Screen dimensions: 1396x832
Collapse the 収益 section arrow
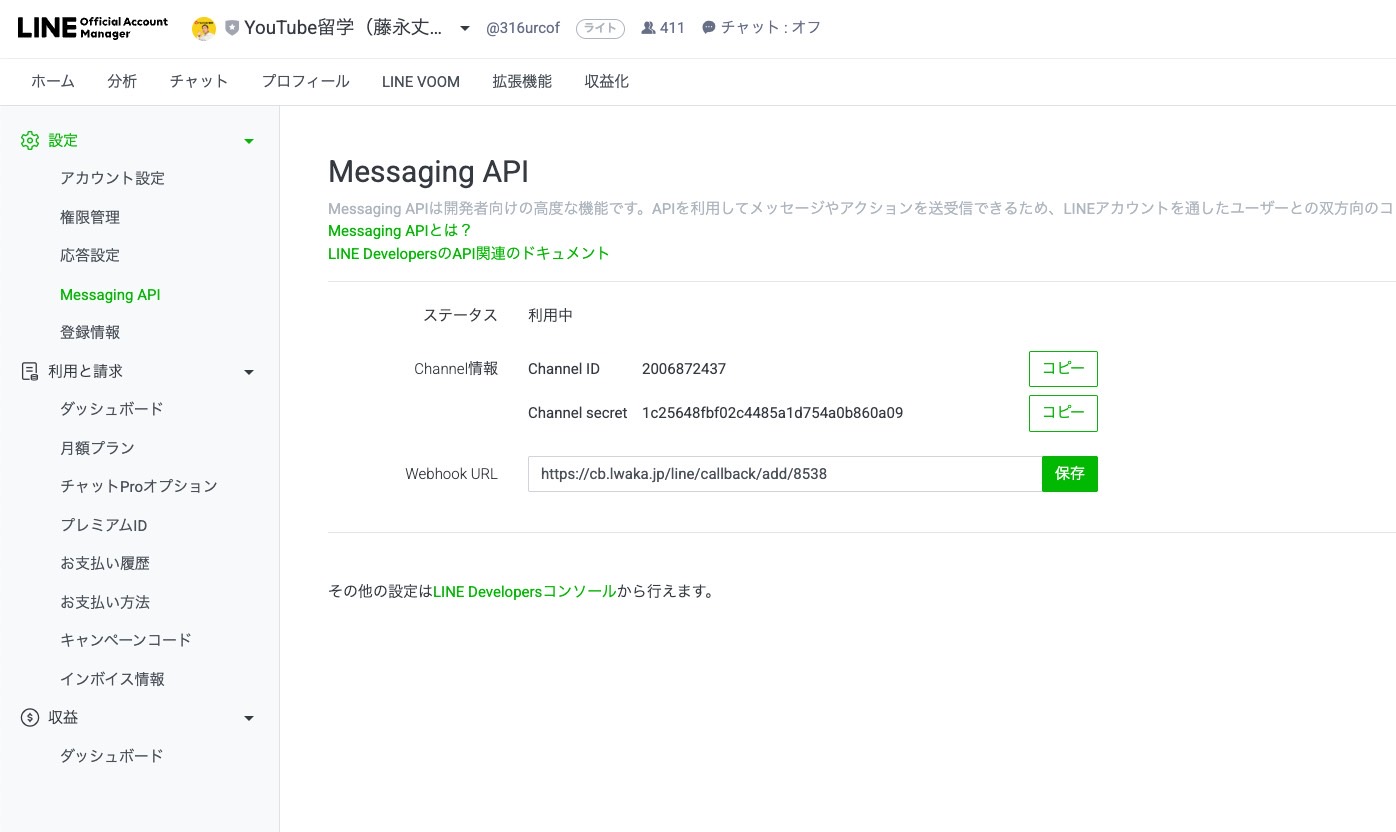coord(249,718)
